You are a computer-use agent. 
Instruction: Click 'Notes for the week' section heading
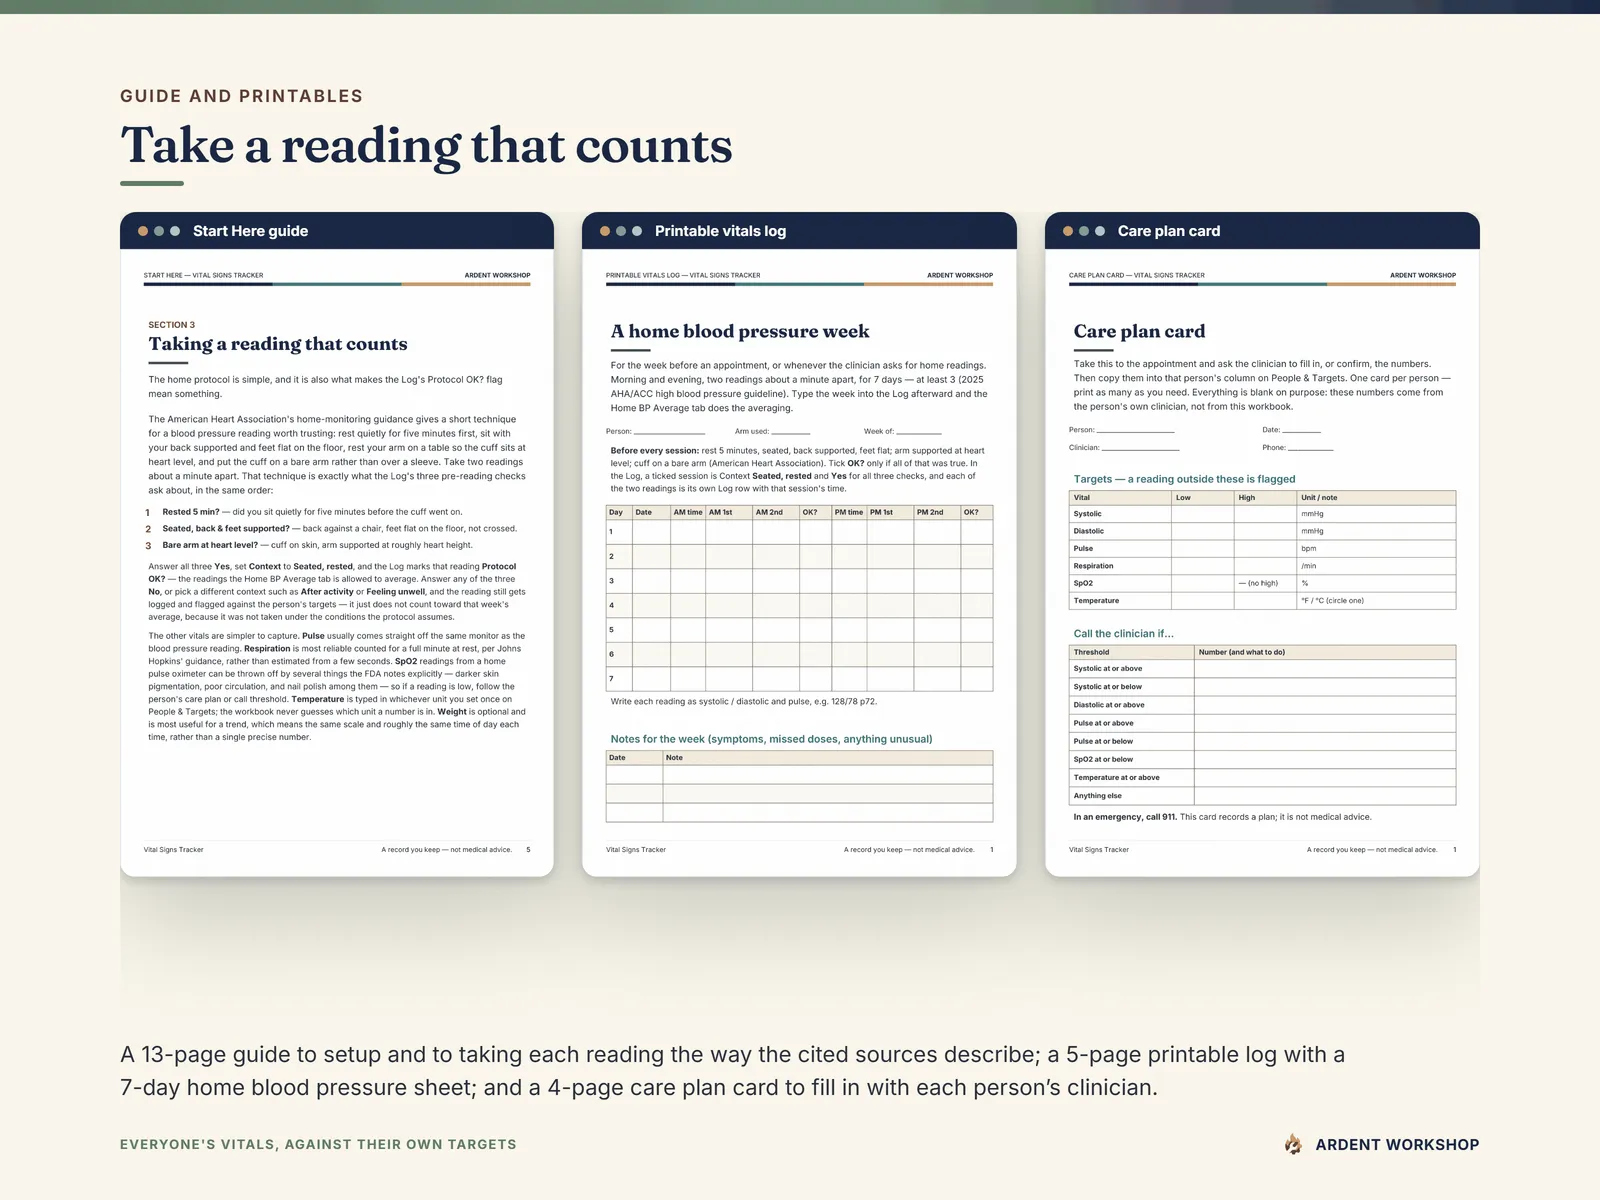[x=771, y=739]
